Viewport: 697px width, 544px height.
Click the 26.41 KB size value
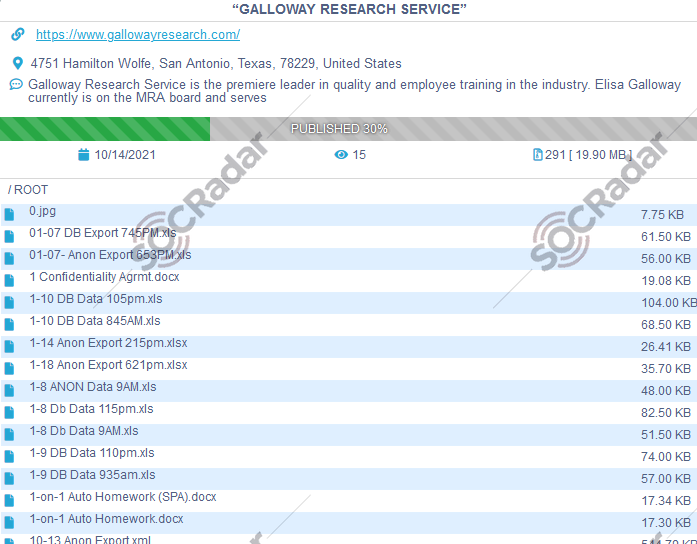click(x=665, y=347)
